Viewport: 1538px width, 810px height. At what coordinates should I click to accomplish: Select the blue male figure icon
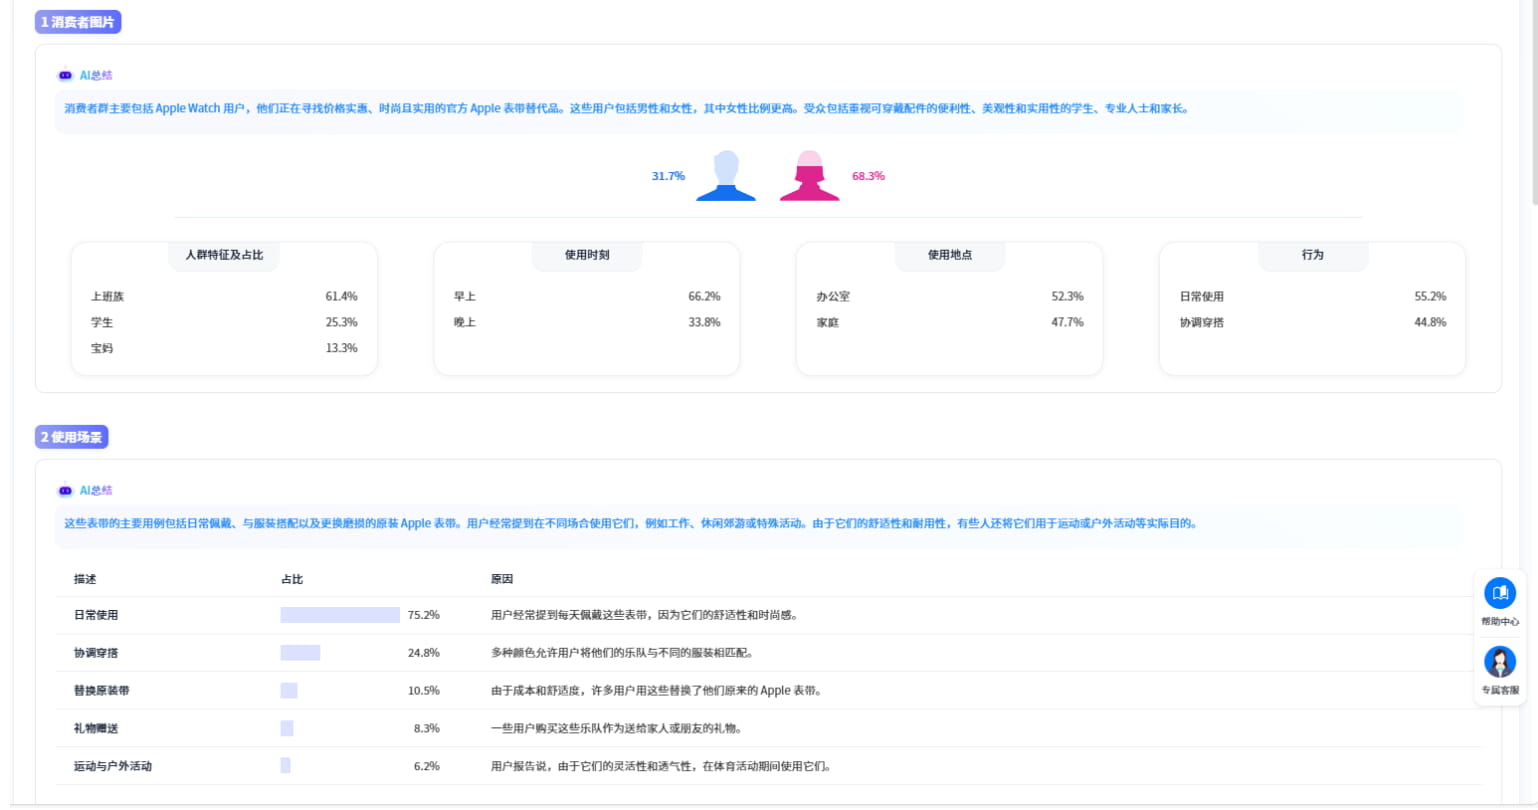[725, 178]
